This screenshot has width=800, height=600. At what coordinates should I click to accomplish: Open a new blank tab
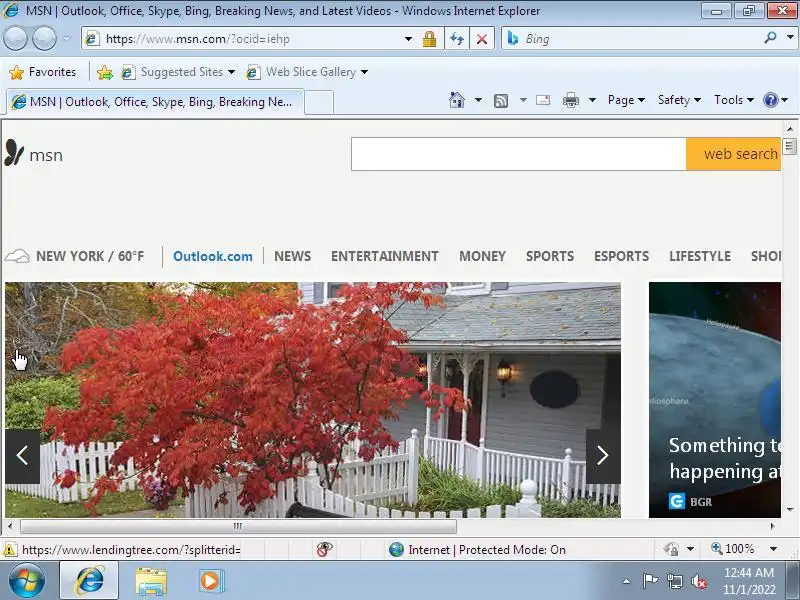tap(319, 102)
